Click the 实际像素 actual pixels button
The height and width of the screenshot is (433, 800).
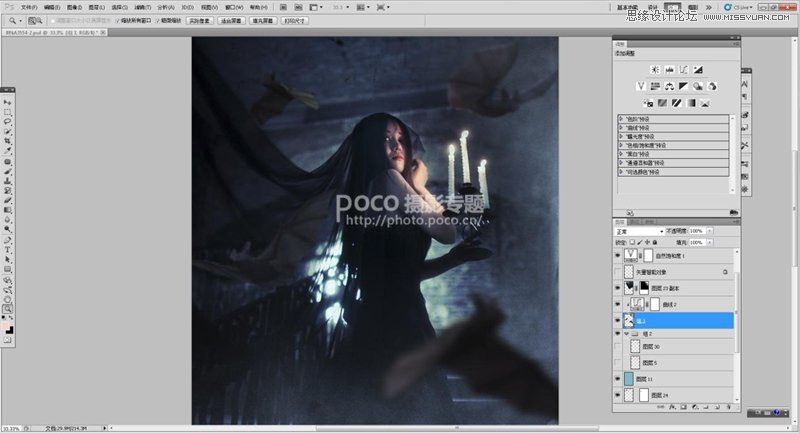(x=199, y=21)
